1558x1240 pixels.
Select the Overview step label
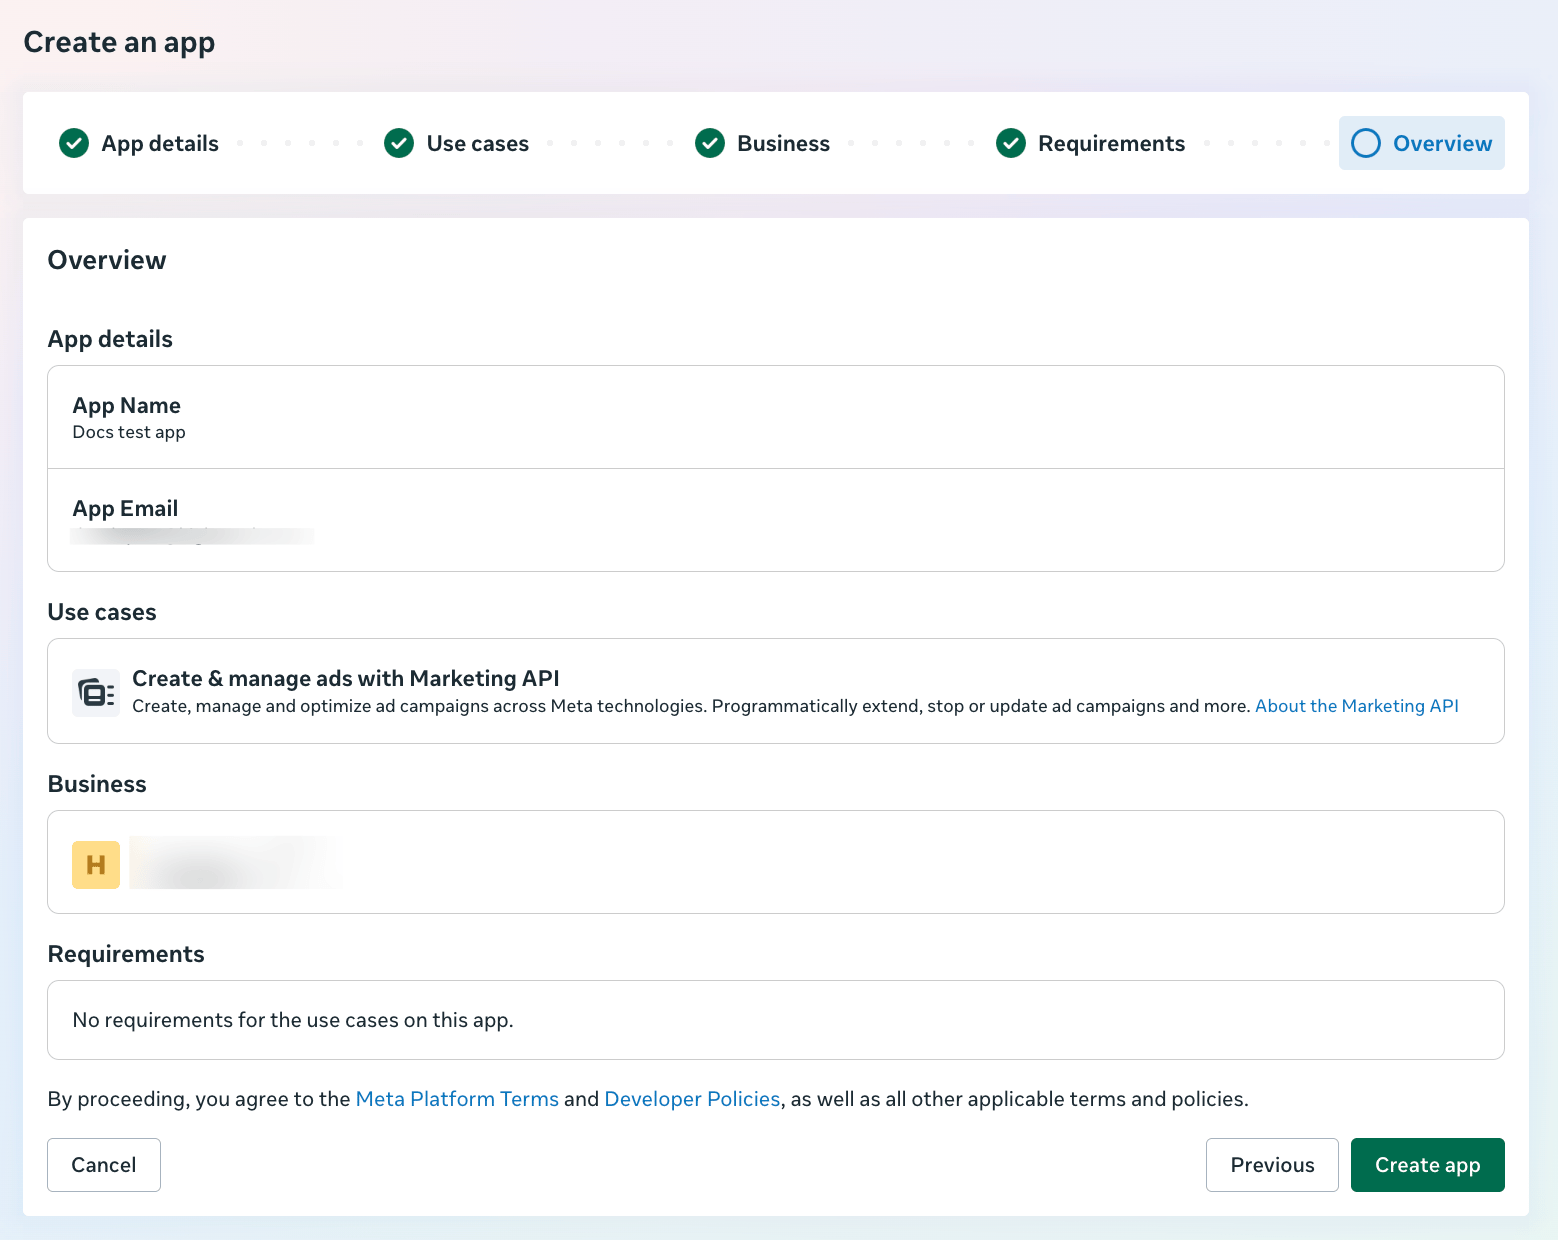(1443, 143)
